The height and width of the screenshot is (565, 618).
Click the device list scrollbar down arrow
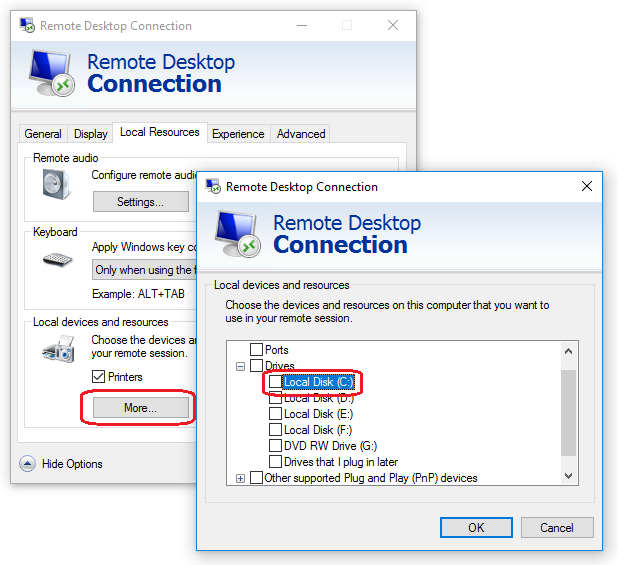569,476
